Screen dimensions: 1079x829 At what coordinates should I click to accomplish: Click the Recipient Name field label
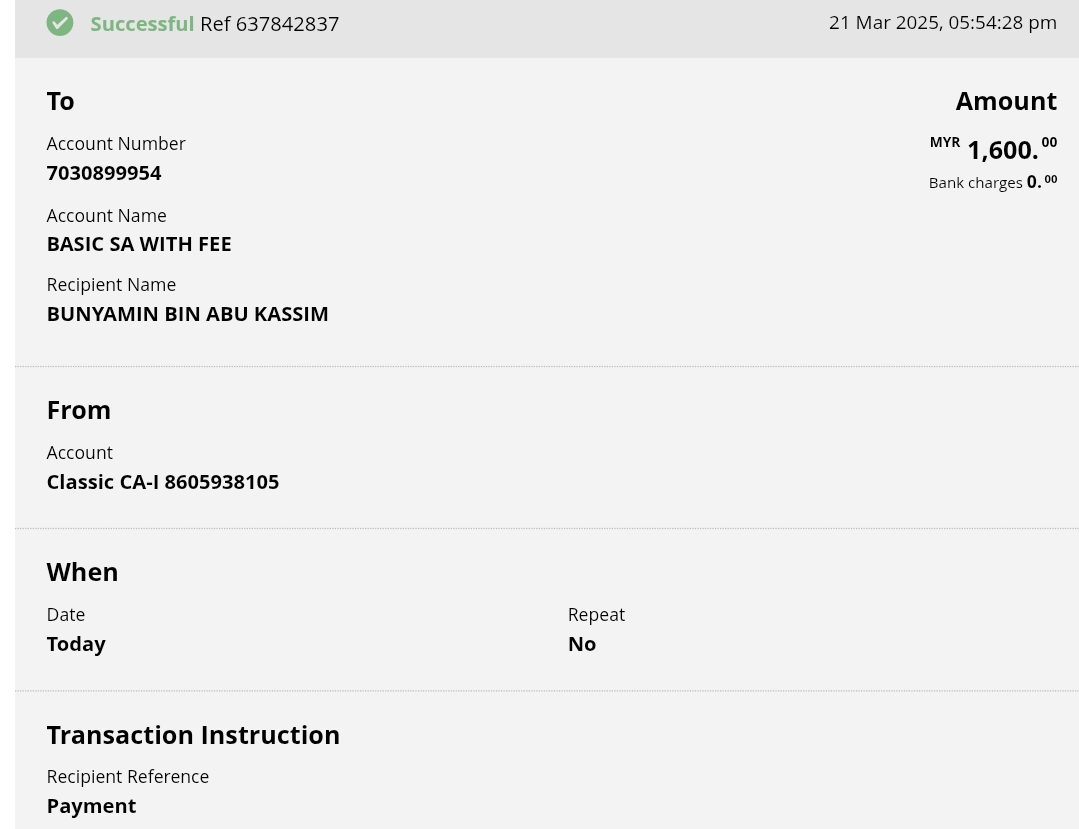(111, 285)
